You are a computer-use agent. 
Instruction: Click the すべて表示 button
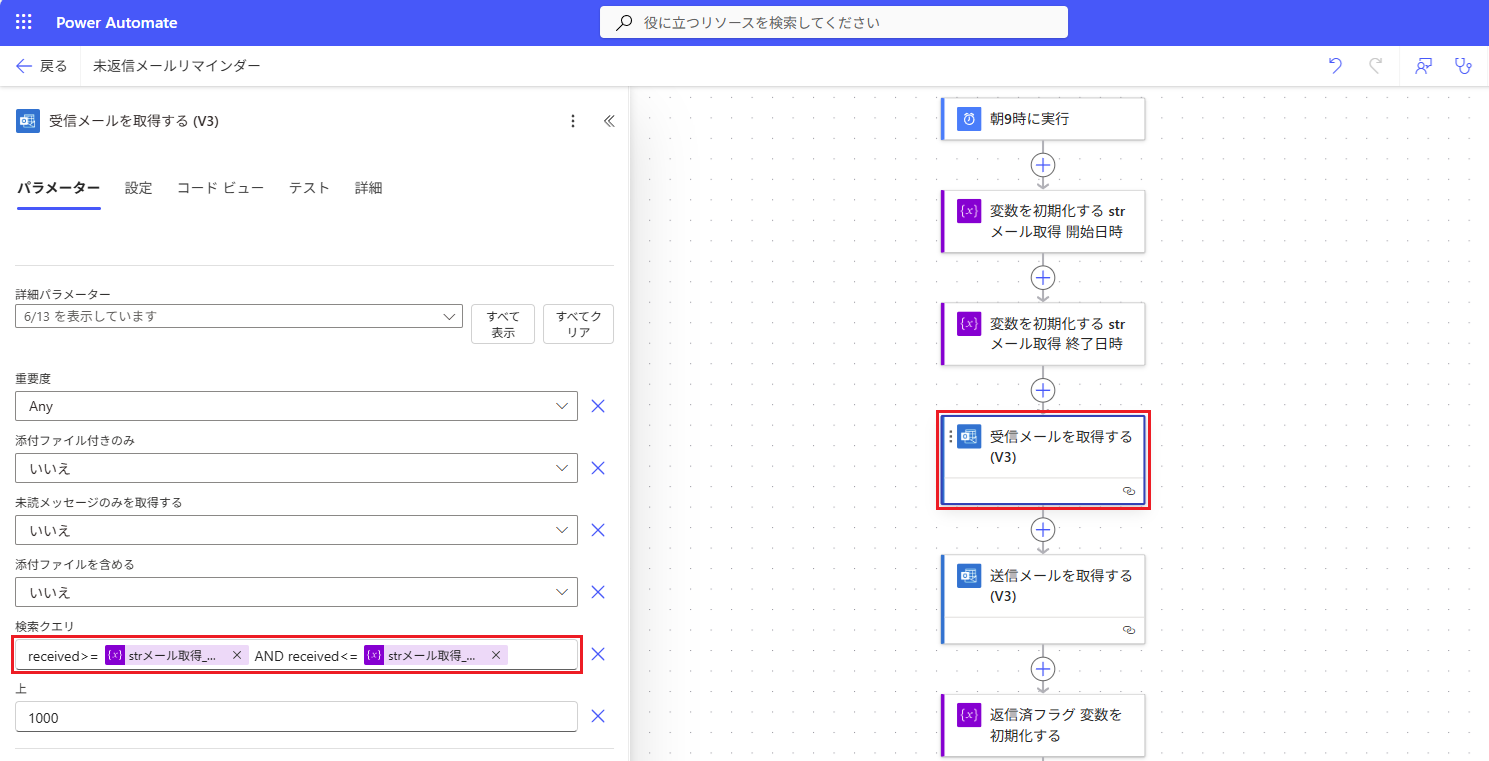pos(503,324)
